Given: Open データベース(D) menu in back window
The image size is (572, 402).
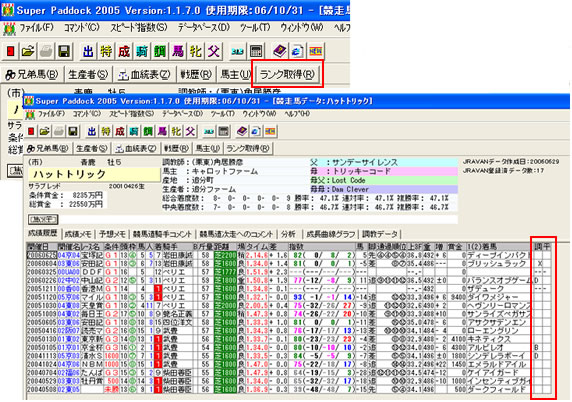Looking at the screenshot, I should 204,27.
